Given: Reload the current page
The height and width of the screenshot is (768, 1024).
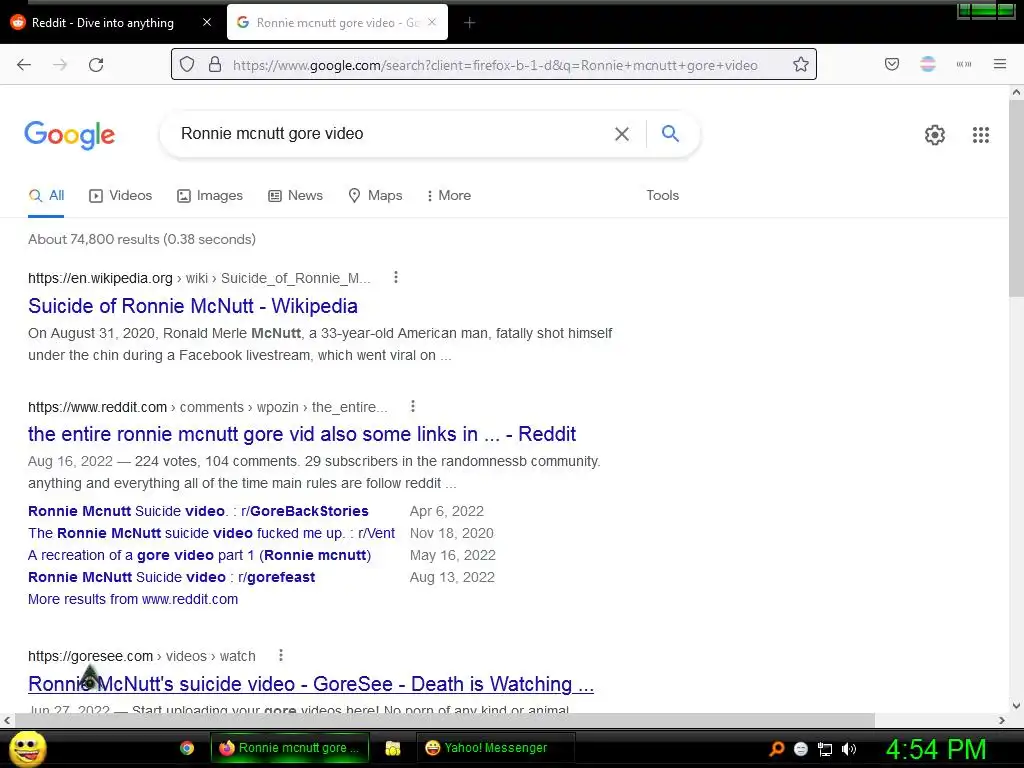Looking at the screenshot, I should point(96,65).
